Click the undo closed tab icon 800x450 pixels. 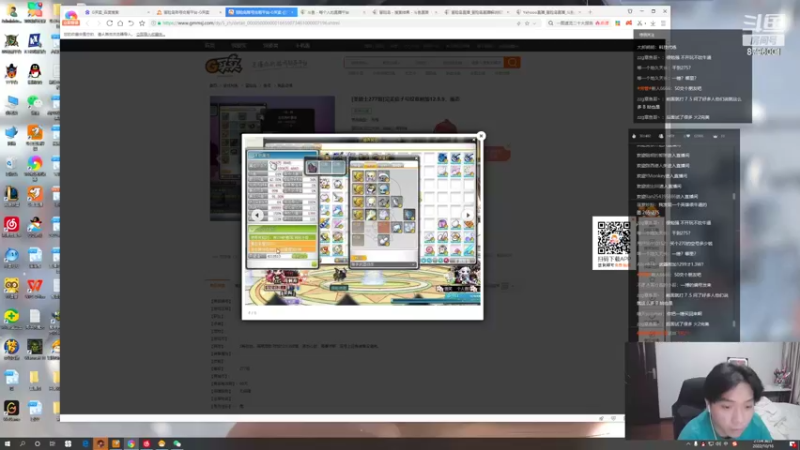tap(131, 23)
